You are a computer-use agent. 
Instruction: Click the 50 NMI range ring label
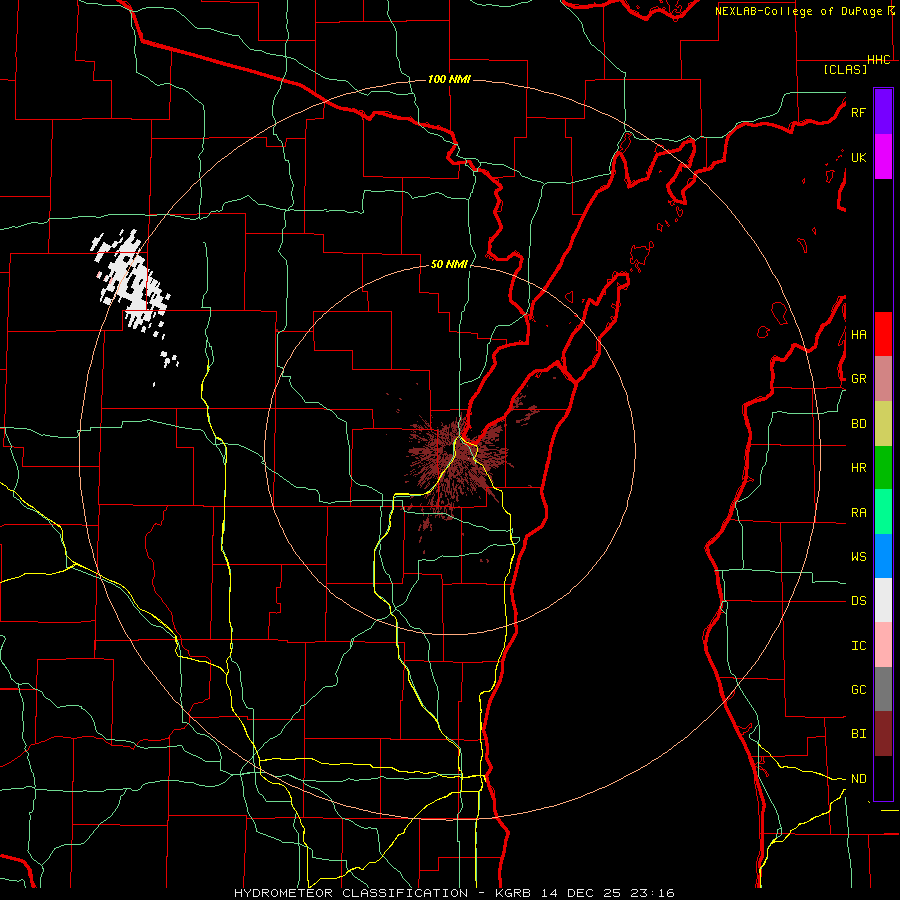pyautogui.click(x=449, y=264)
